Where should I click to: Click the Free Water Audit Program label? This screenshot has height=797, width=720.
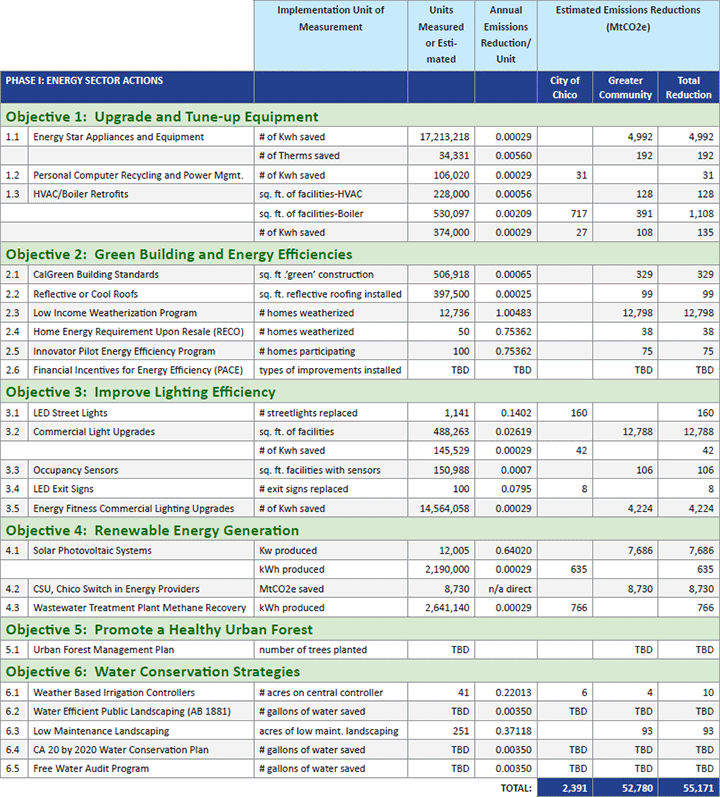click(x=91, y=768)
